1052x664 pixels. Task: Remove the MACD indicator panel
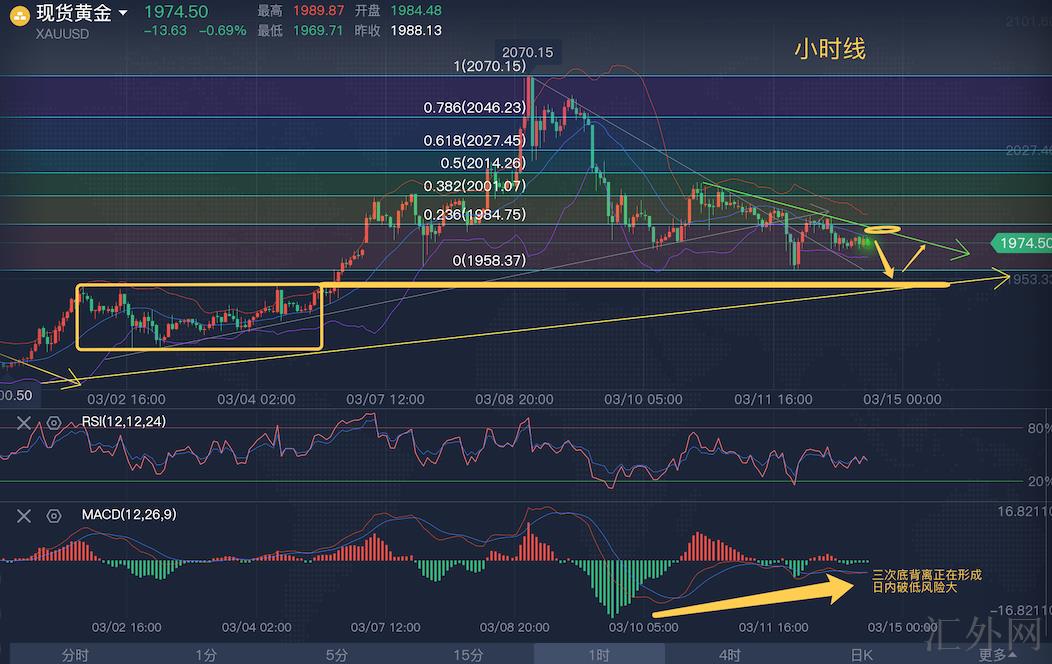(x=25, y=515)
